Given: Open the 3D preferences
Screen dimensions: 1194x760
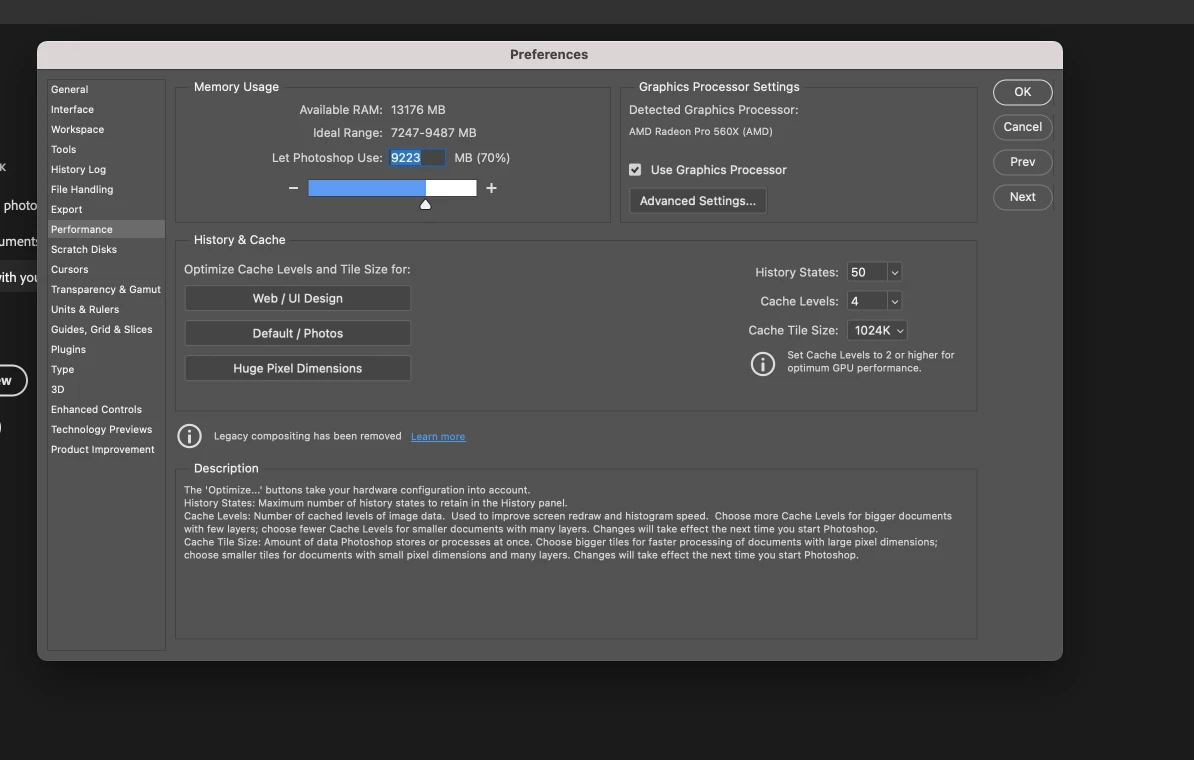Looking at the screenshot, I should [x=106, y=389].
